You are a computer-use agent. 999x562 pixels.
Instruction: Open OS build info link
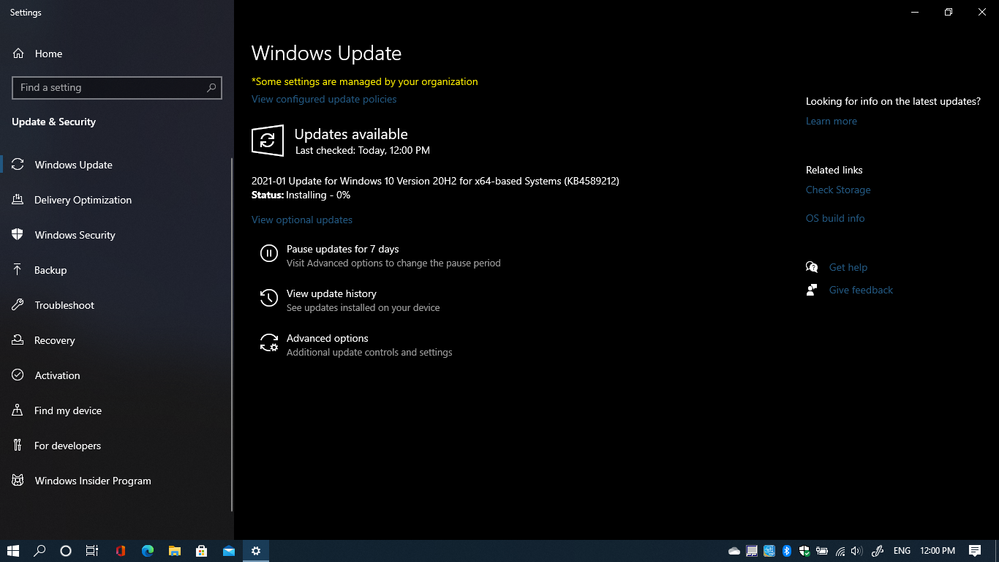(835, 218)
